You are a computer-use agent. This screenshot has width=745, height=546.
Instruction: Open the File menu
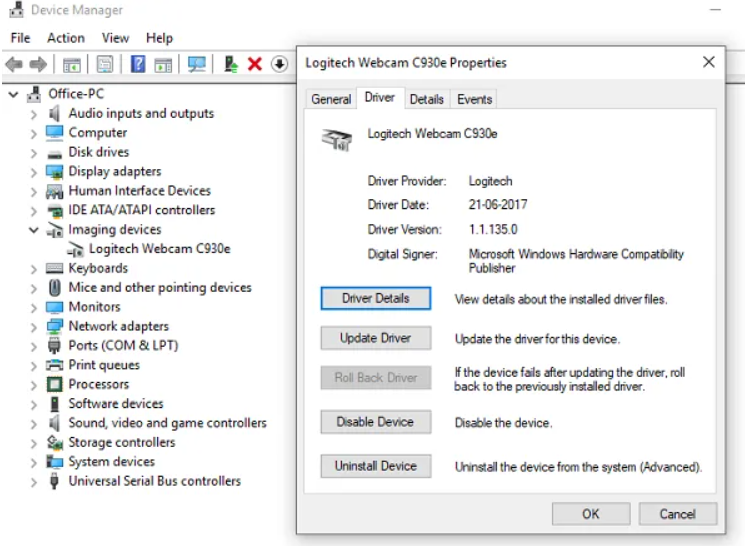[20, 38]
